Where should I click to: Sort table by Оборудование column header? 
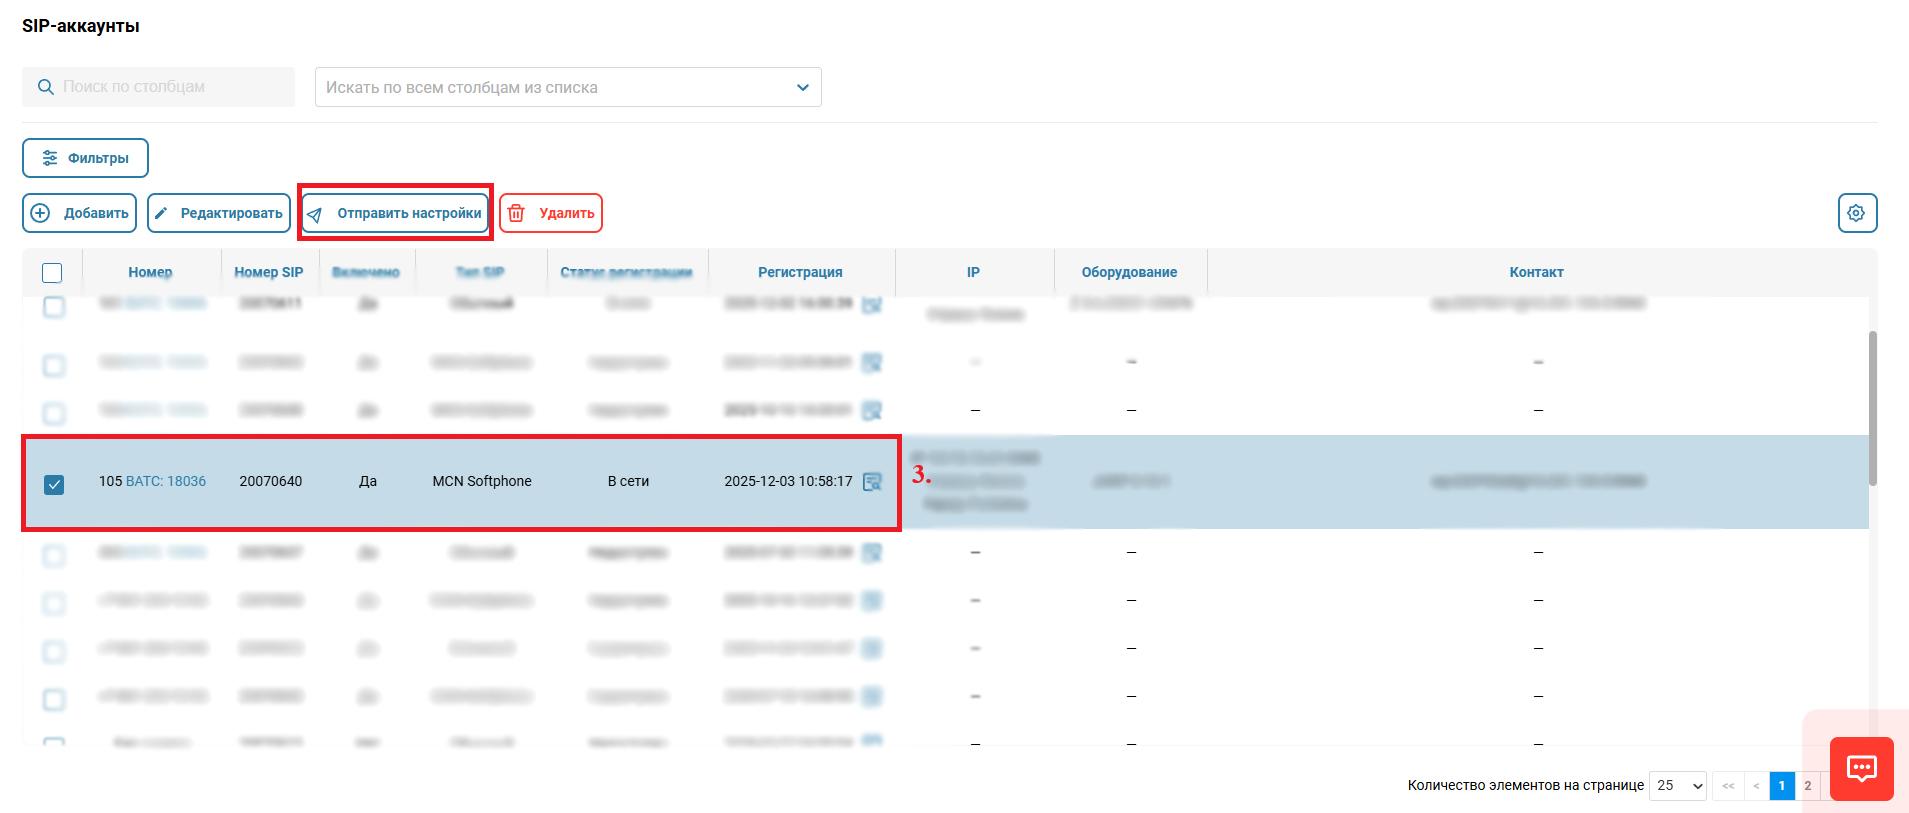pos(1128,272)
